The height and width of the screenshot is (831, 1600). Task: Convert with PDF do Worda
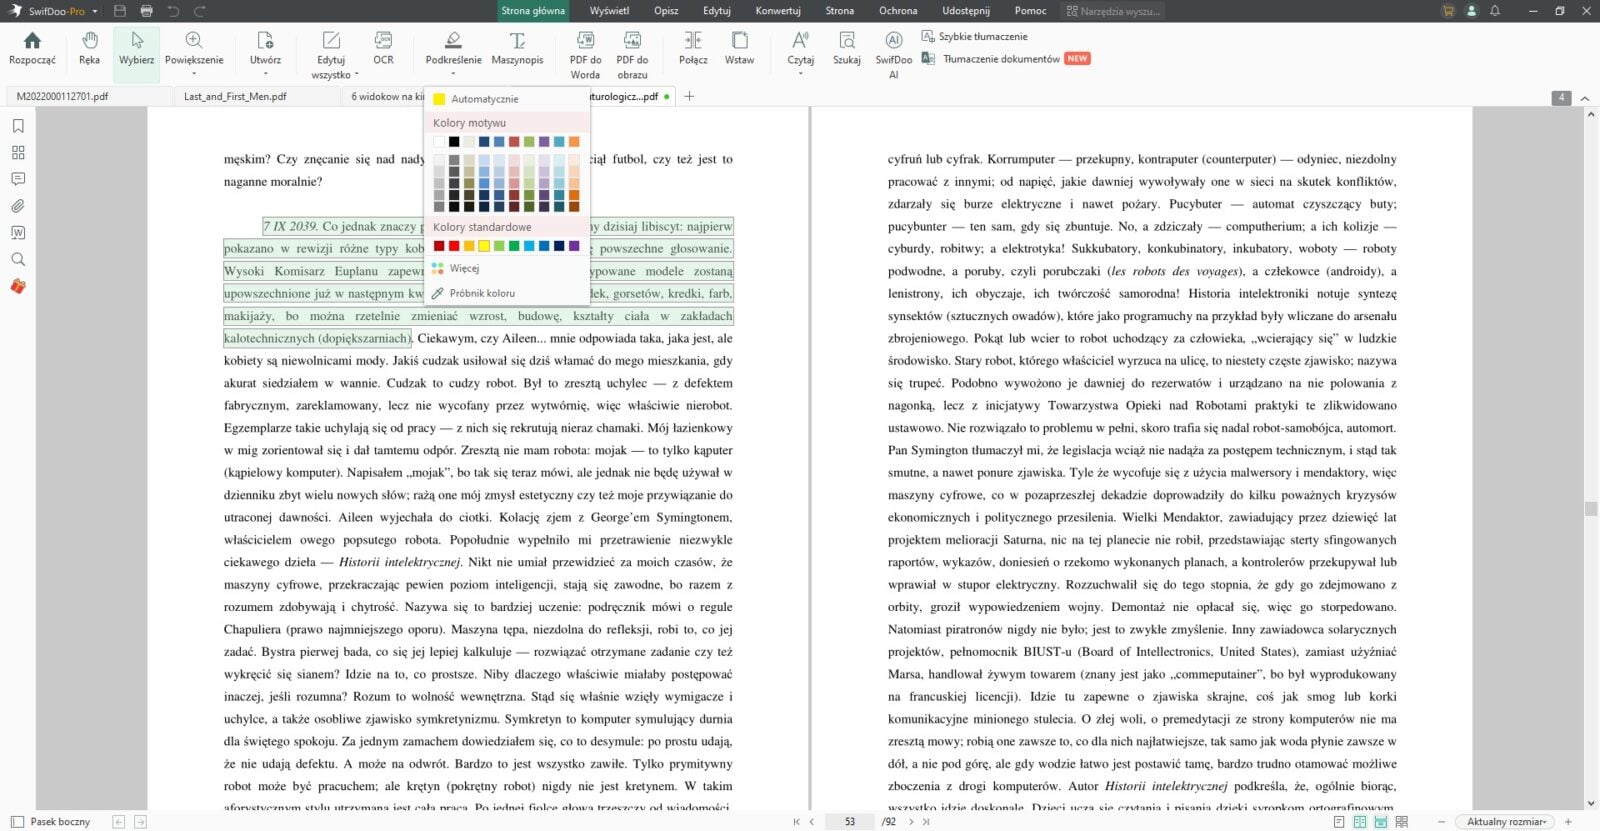pyautogui.click(x=585, y=55)
